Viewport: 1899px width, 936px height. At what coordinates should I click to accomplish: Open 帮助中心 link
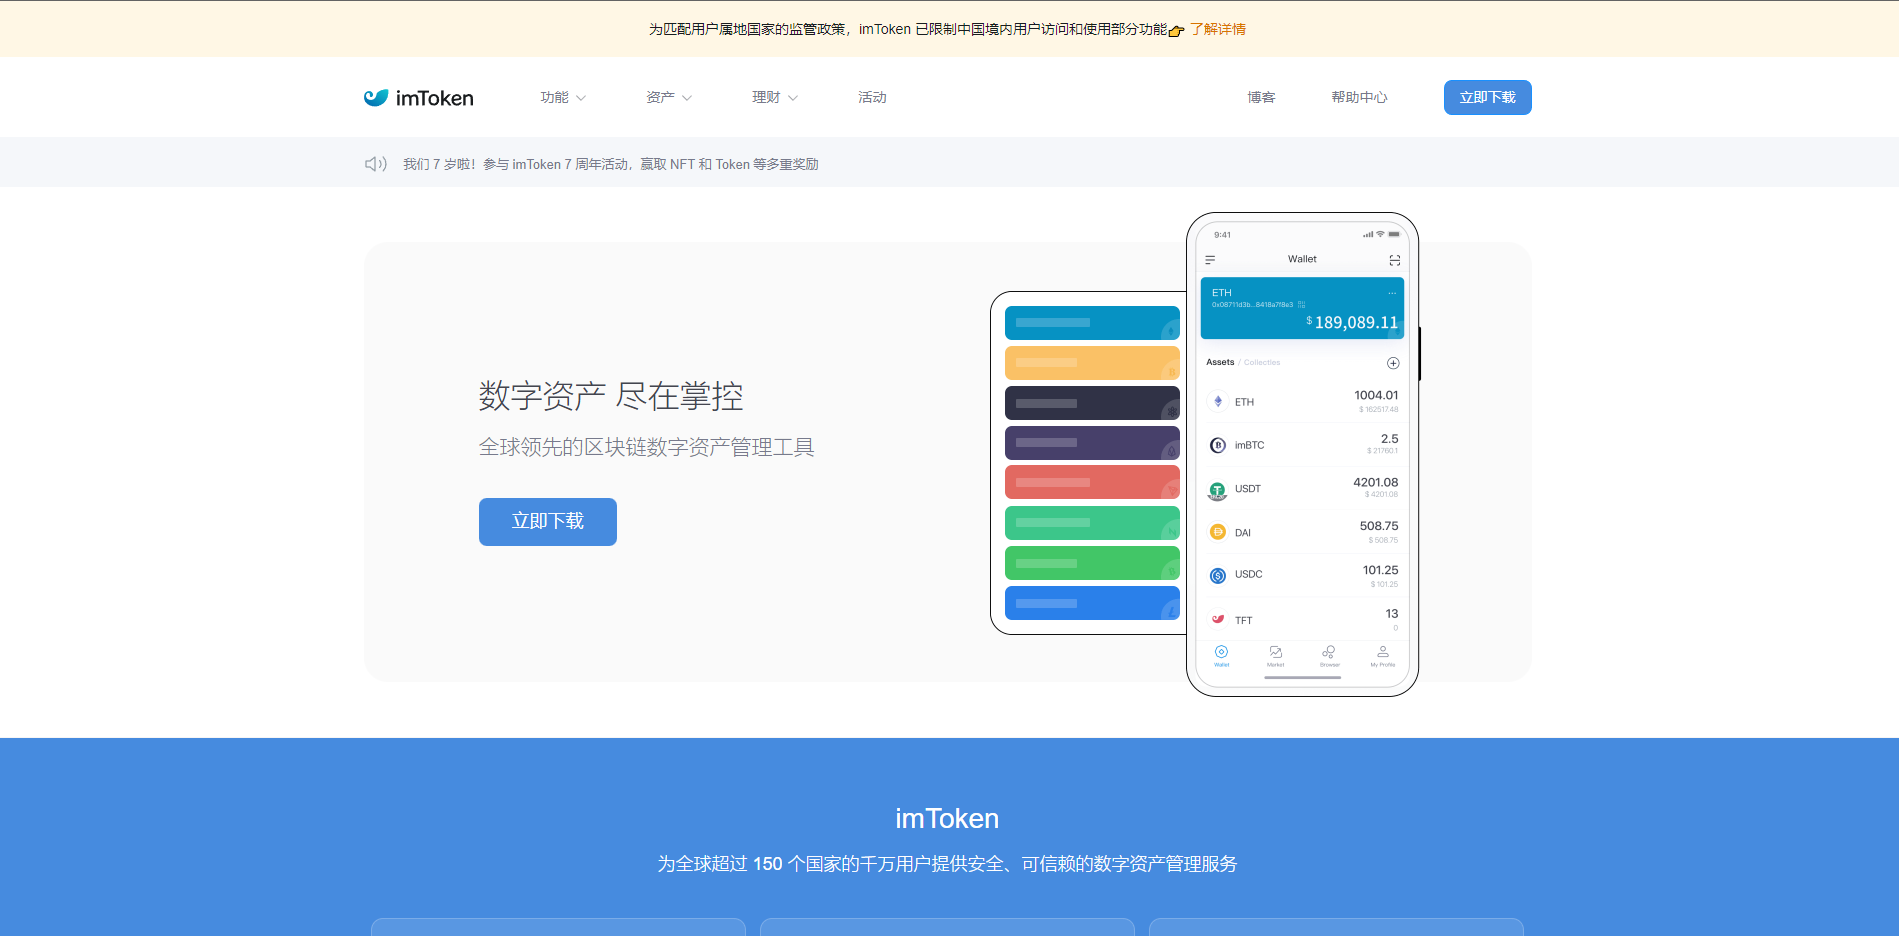pyautogui.click(x=1359, y=97)
